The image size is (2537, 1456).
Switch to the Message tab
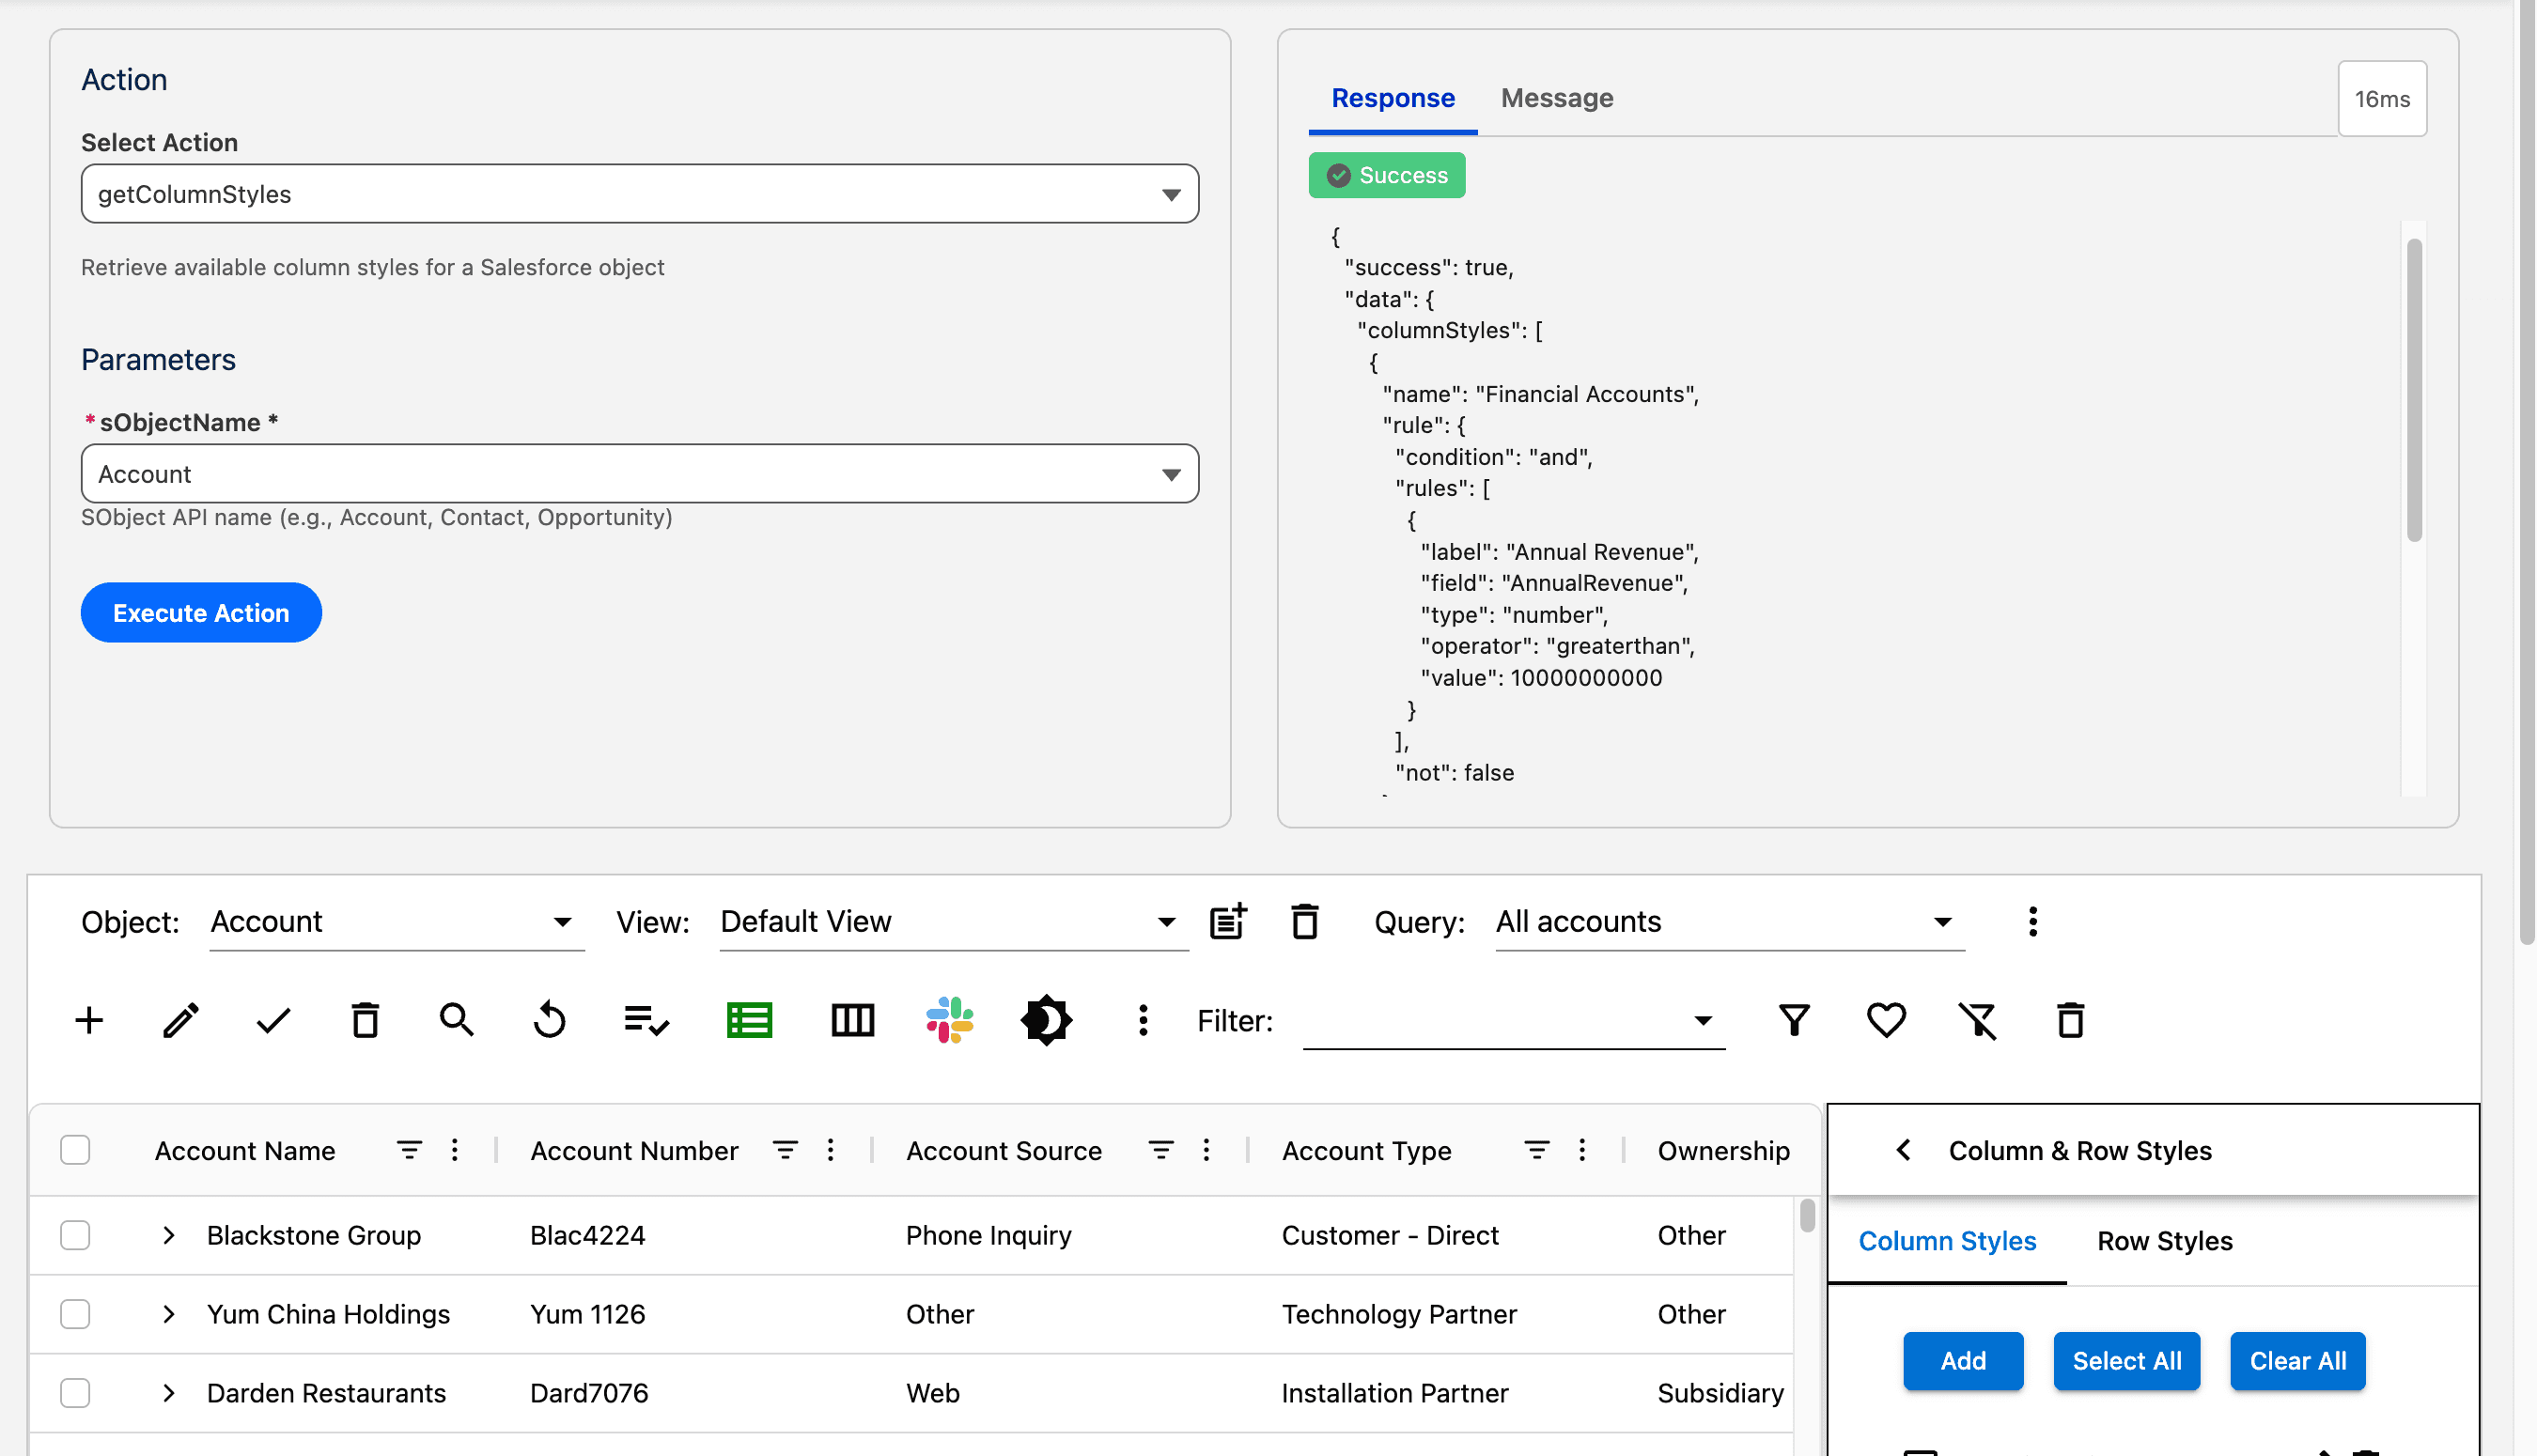[1556, 98]
